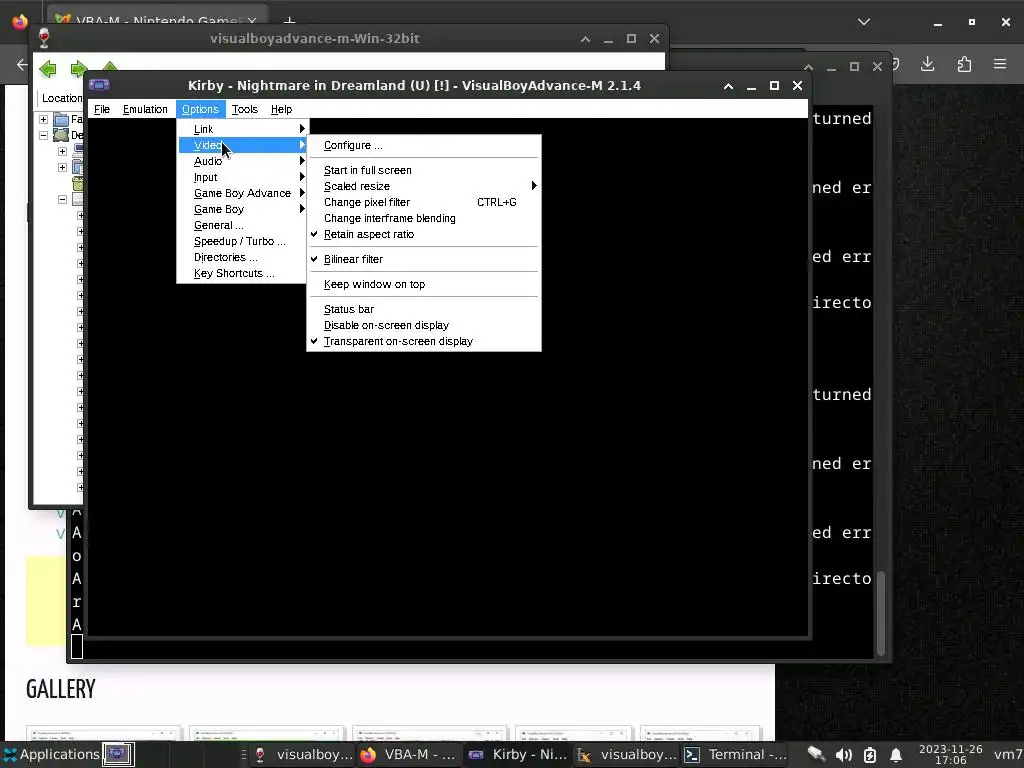Open Firefox downloads arrow icon
This screenshot has width=1024, height=768.
[x=927, y=64]
